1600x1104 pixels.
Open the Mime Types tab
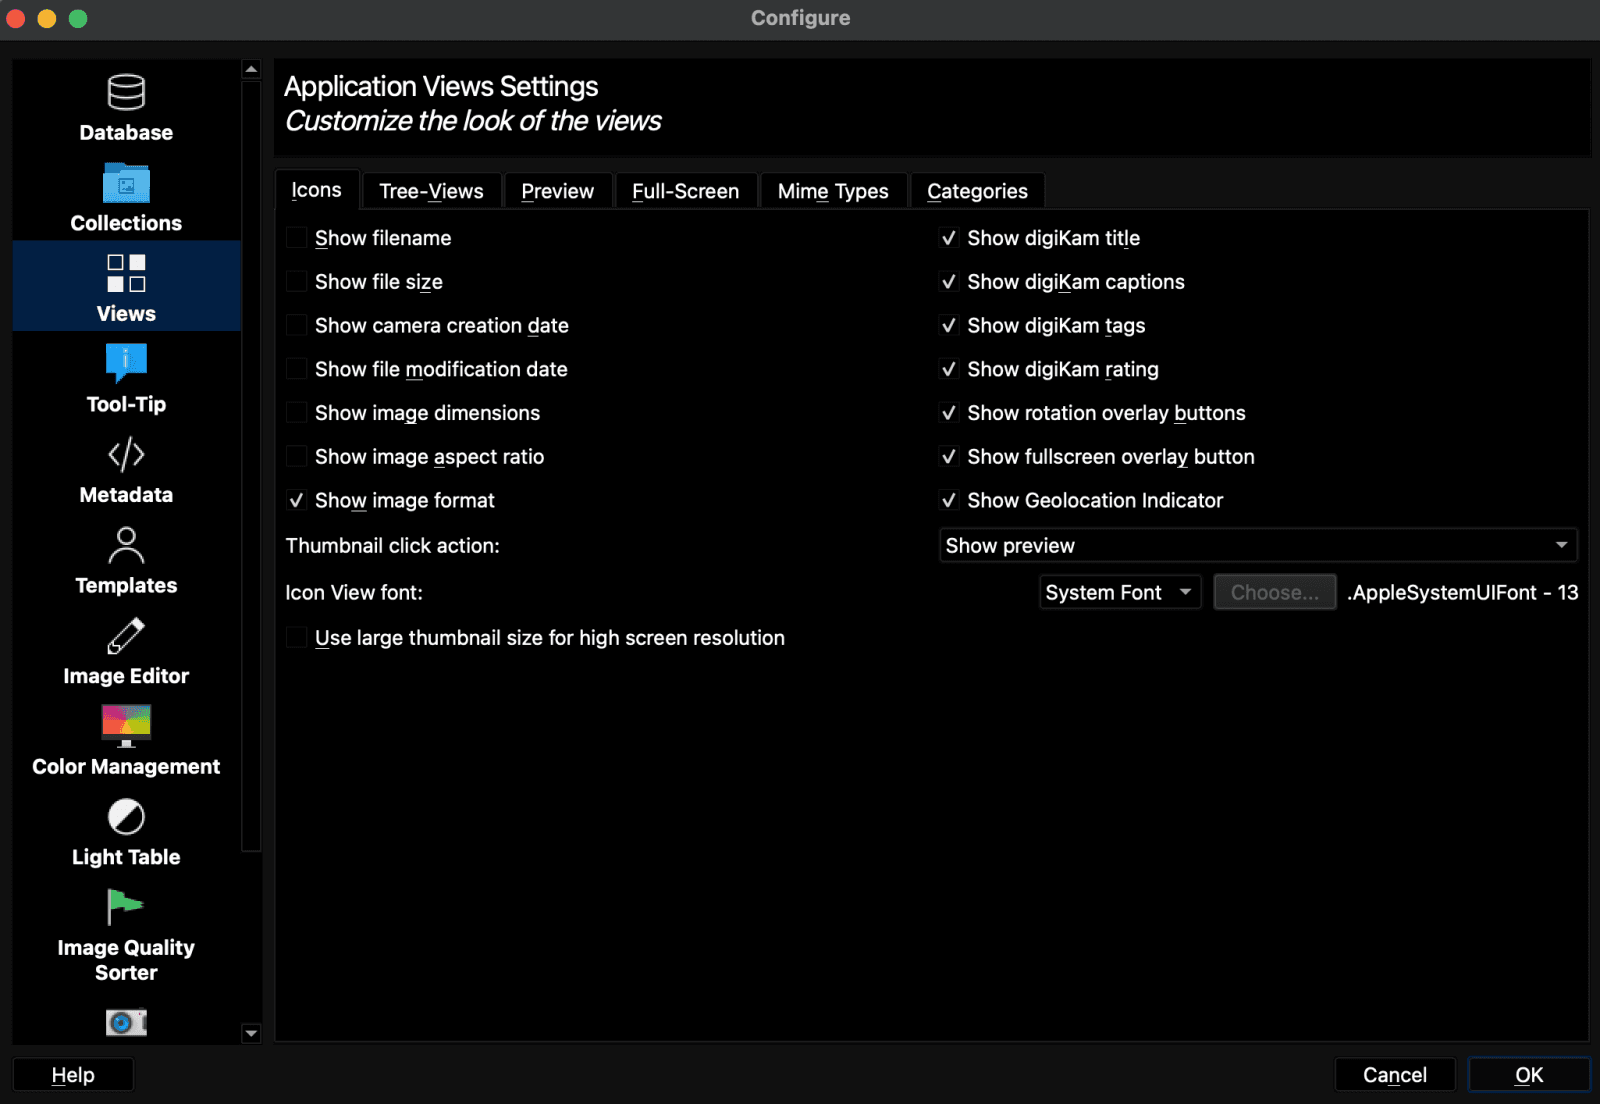(x=833, y=190)
